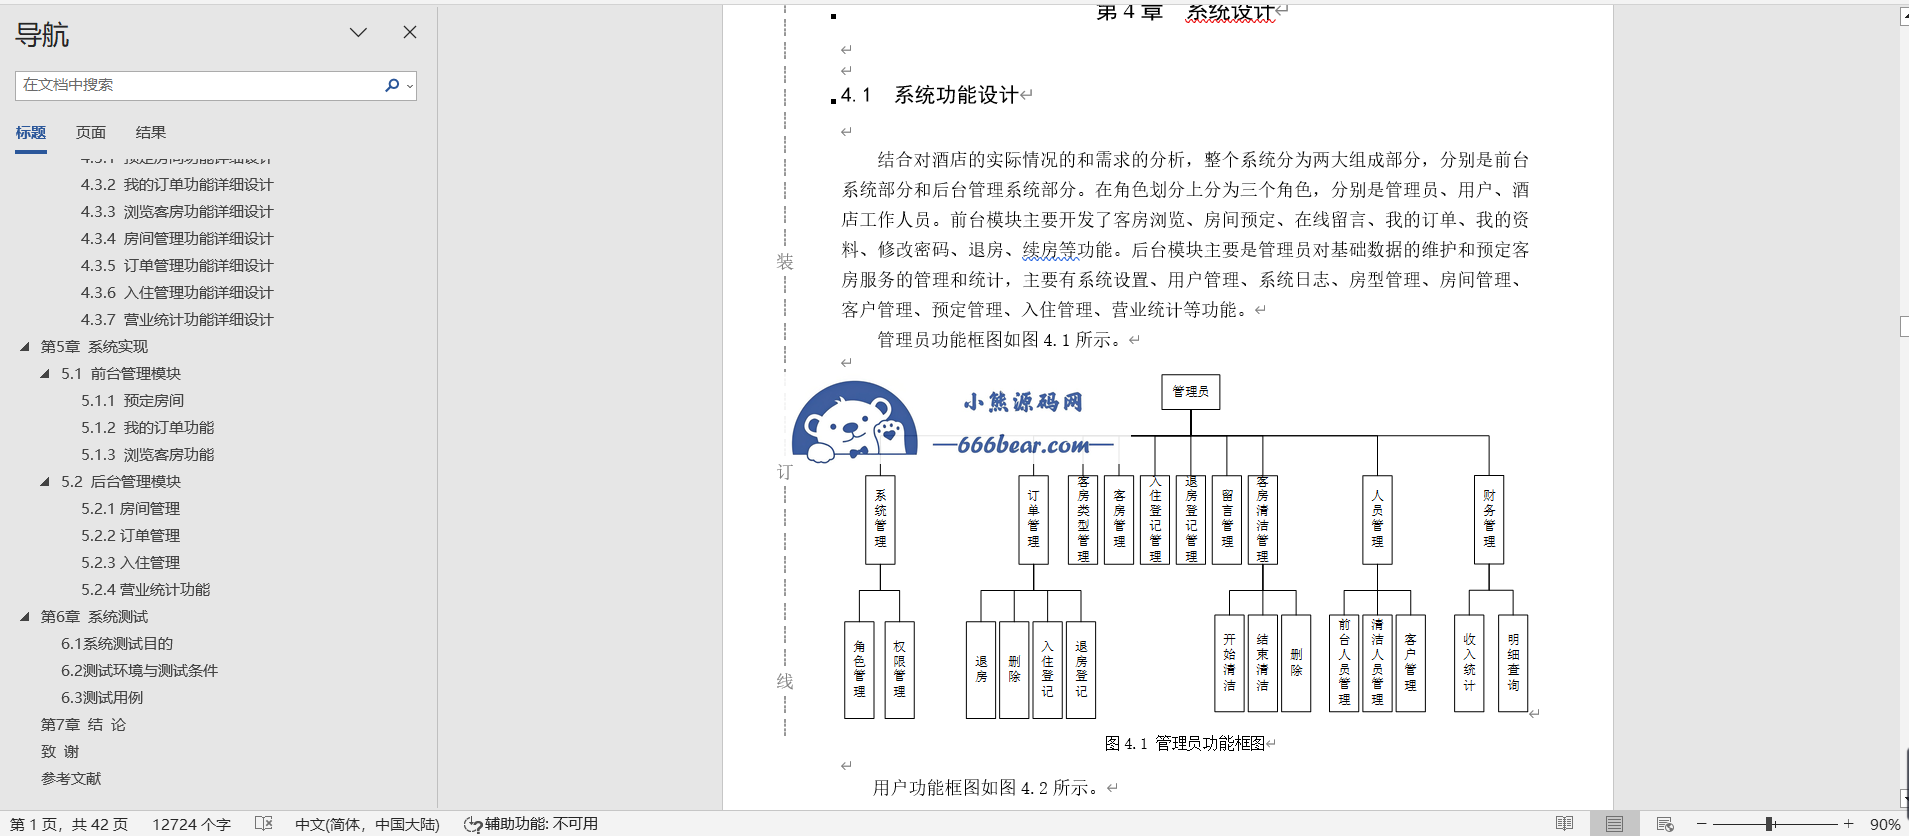Jump to heading 5.1.2 我的订单功能
The width and height of the screenshot is (1909, 836).
pos(148,428)
